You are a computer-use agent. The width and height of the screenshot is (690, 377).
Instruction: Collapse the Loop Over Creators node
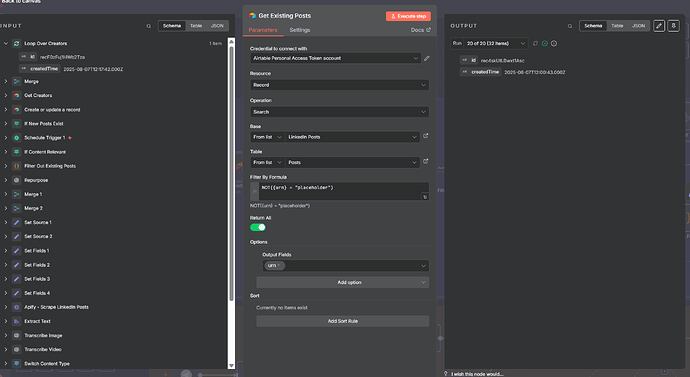pos(6,44)
